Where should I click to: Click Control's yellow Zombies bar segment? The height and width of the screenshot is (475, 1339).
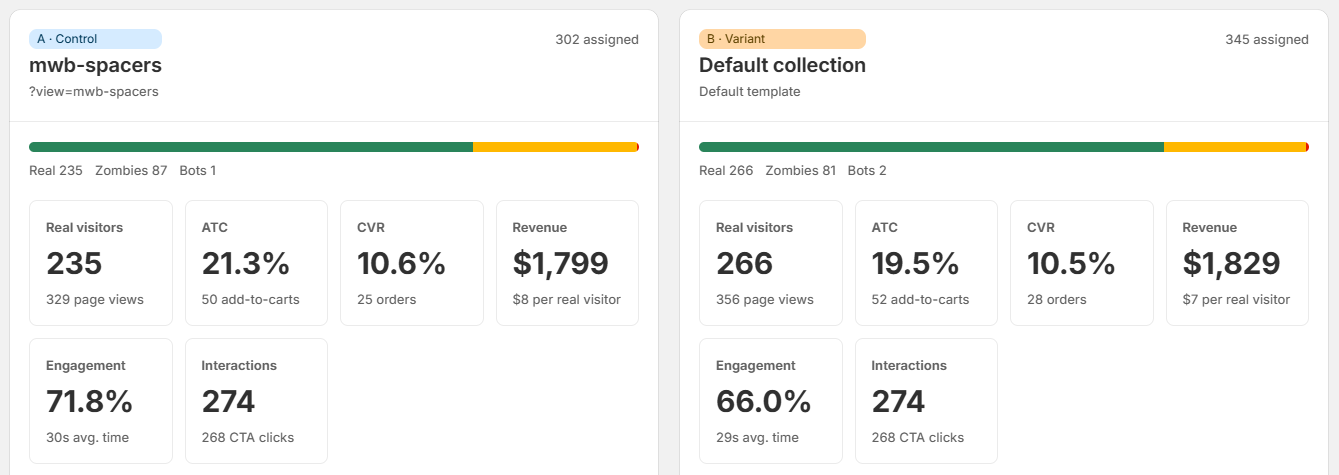(555, 147)
